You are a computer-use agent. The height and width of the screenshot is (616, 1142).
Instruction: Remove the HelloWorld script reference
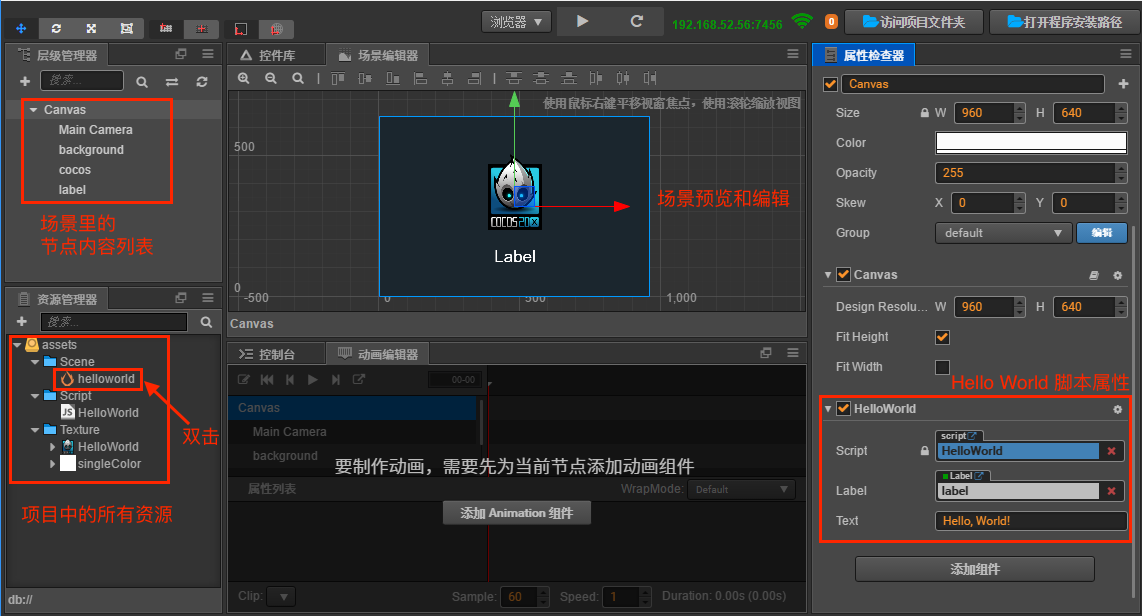(x=1111, y=451)
